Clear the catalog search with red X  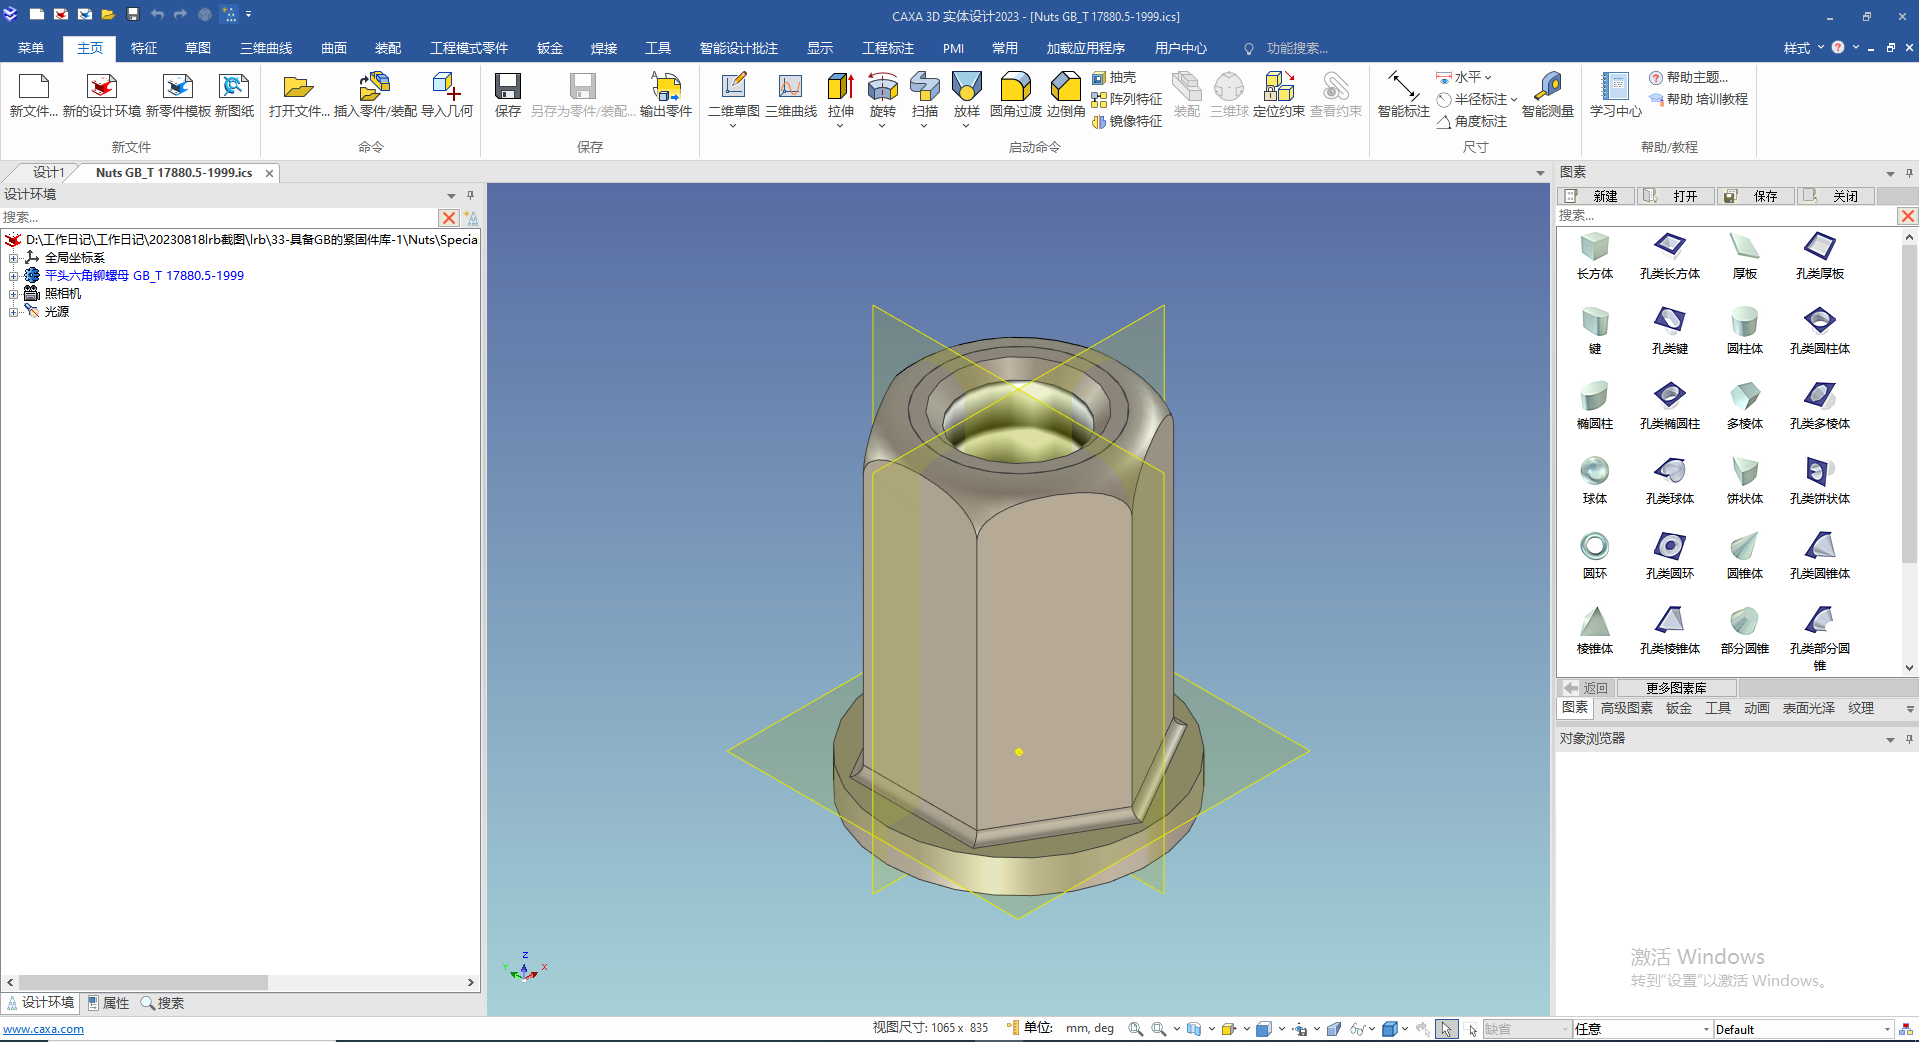click(x=1907, y=216)
